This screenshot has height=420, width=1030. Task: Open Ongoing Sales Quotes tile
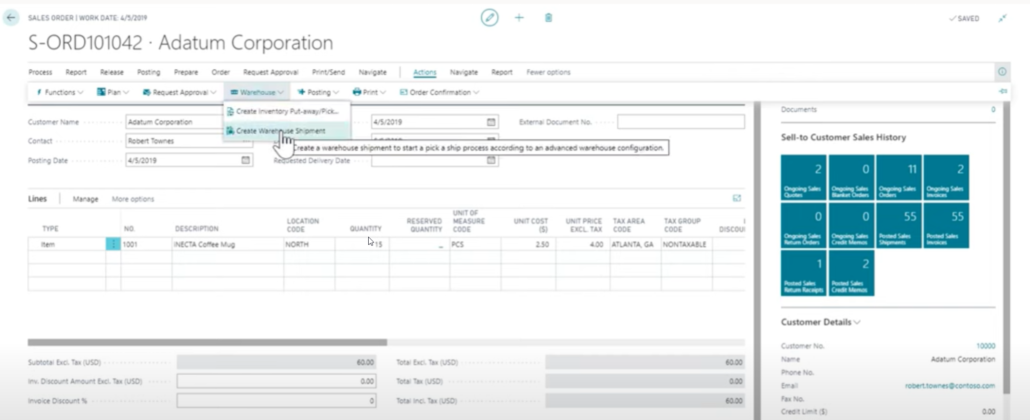(803, 177)
